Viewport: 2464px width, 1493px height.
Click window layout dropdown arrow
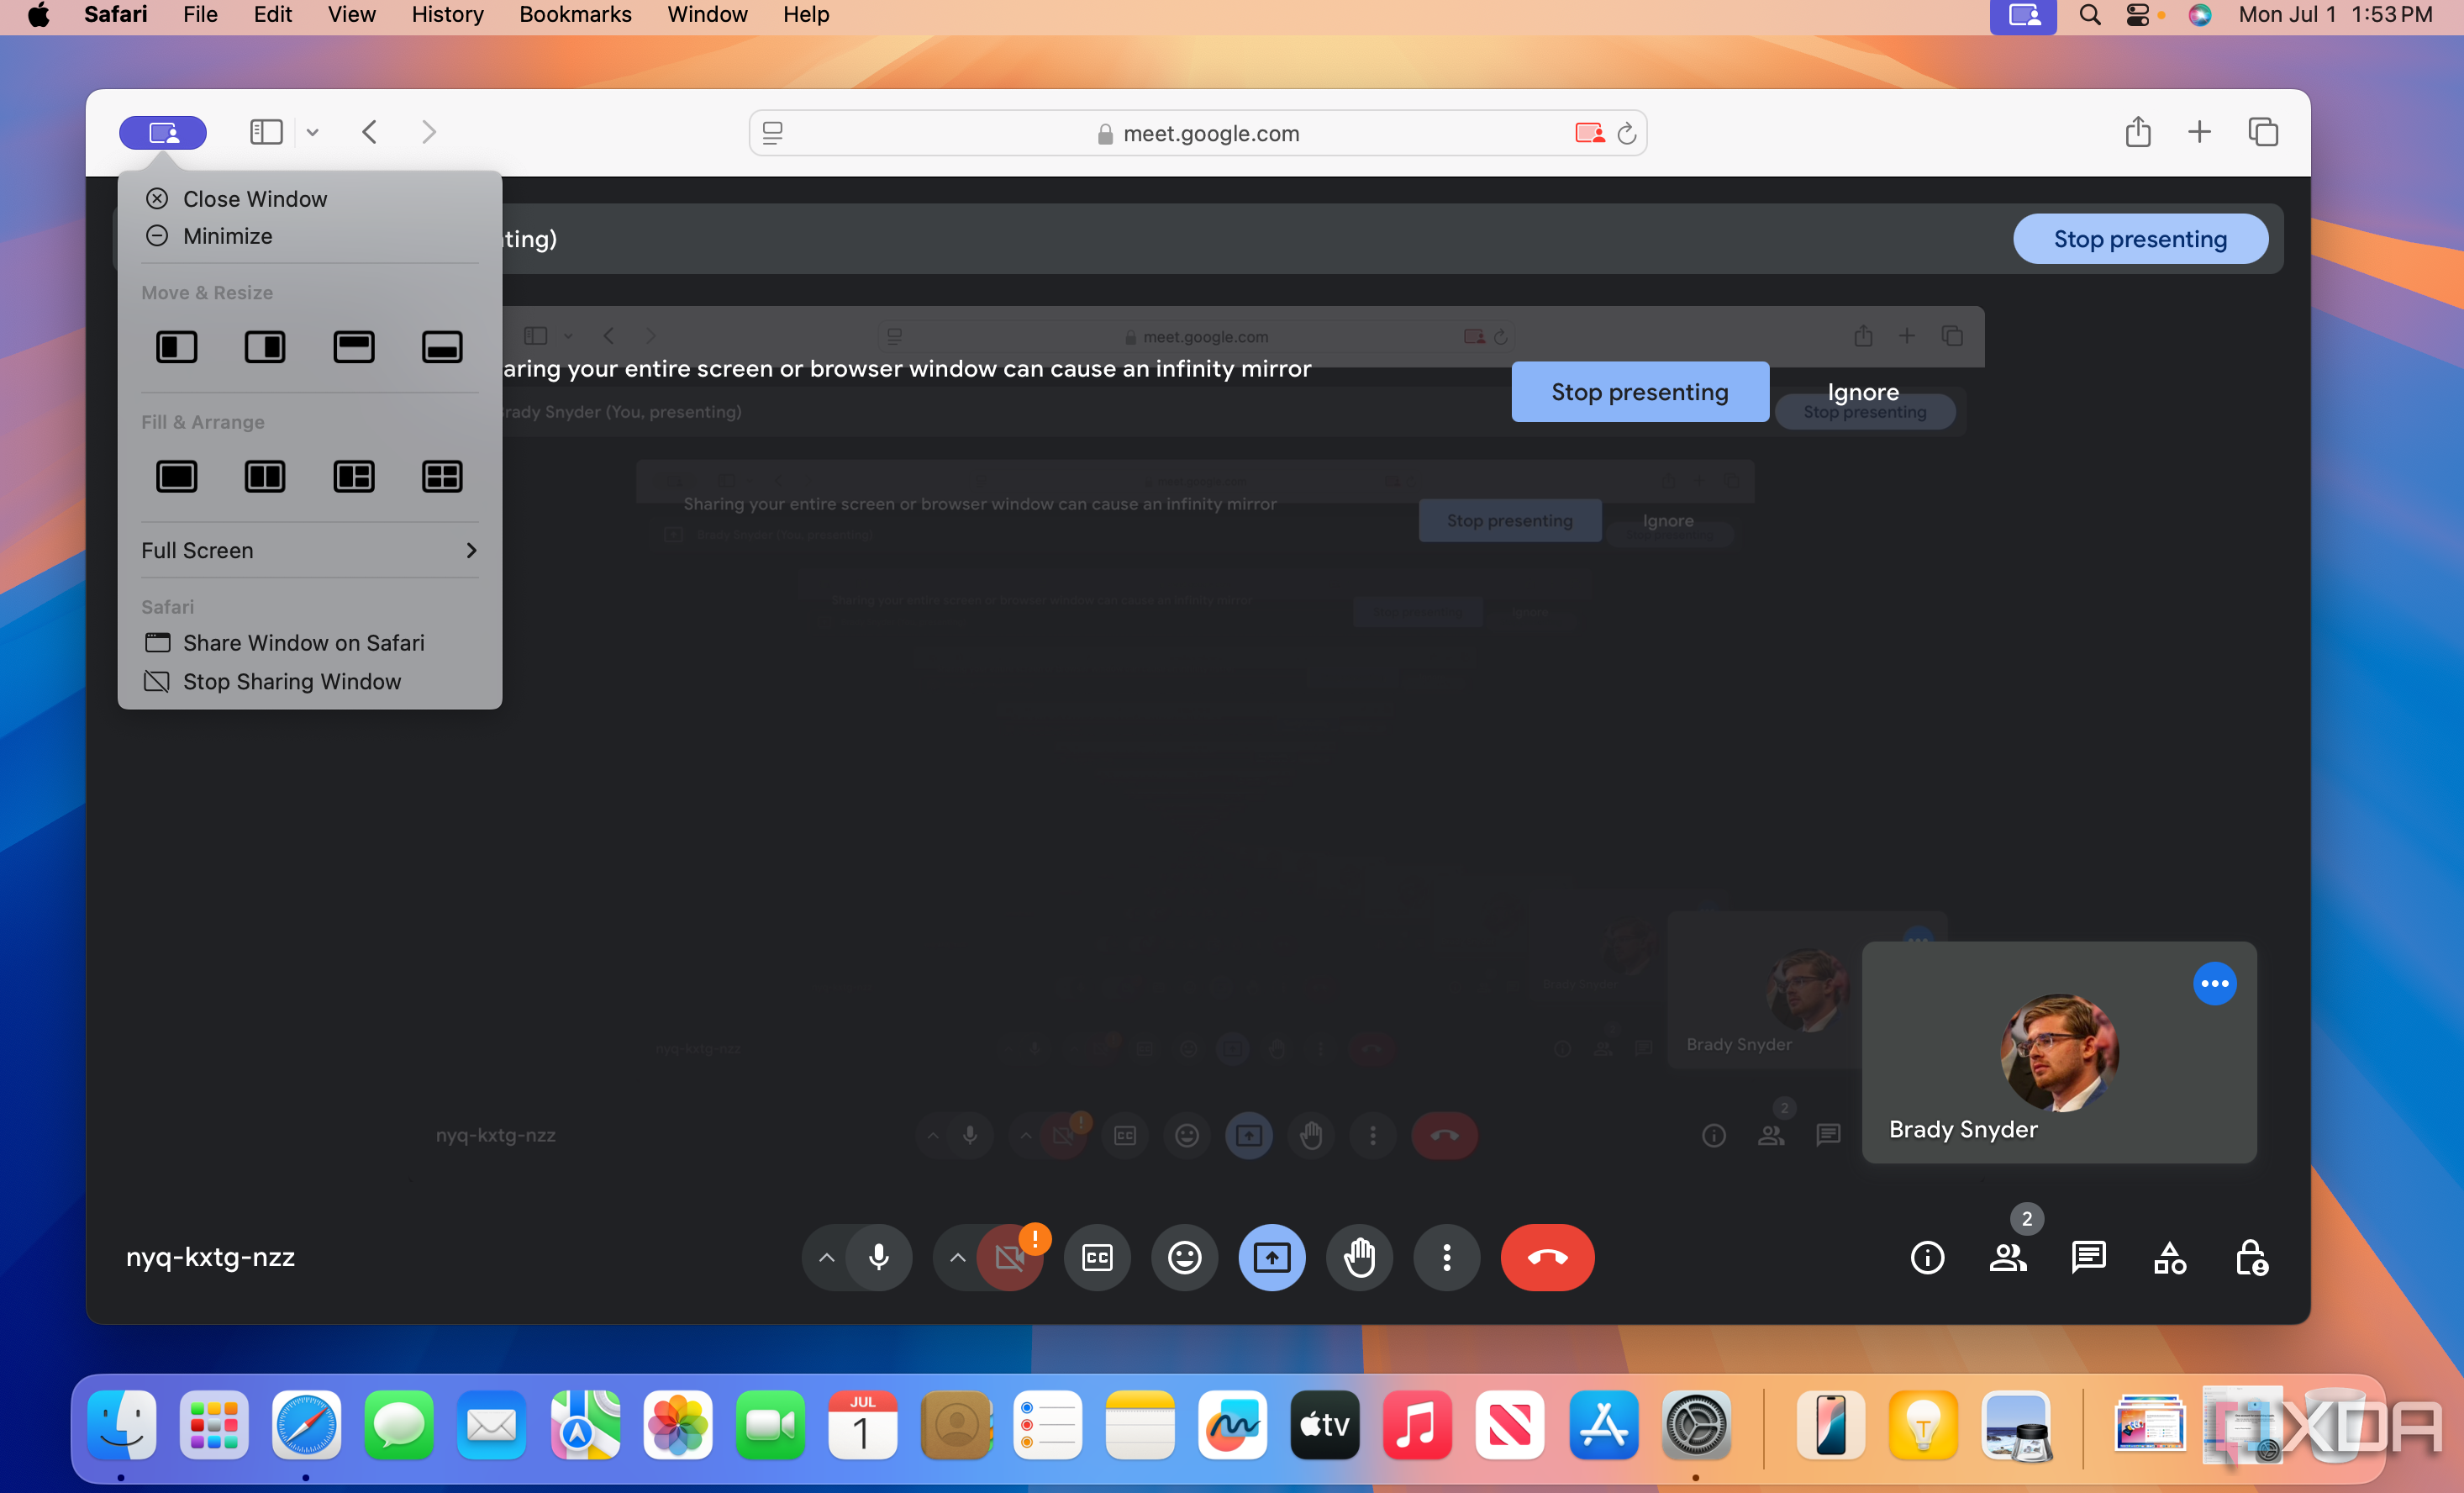pos(312,132)
